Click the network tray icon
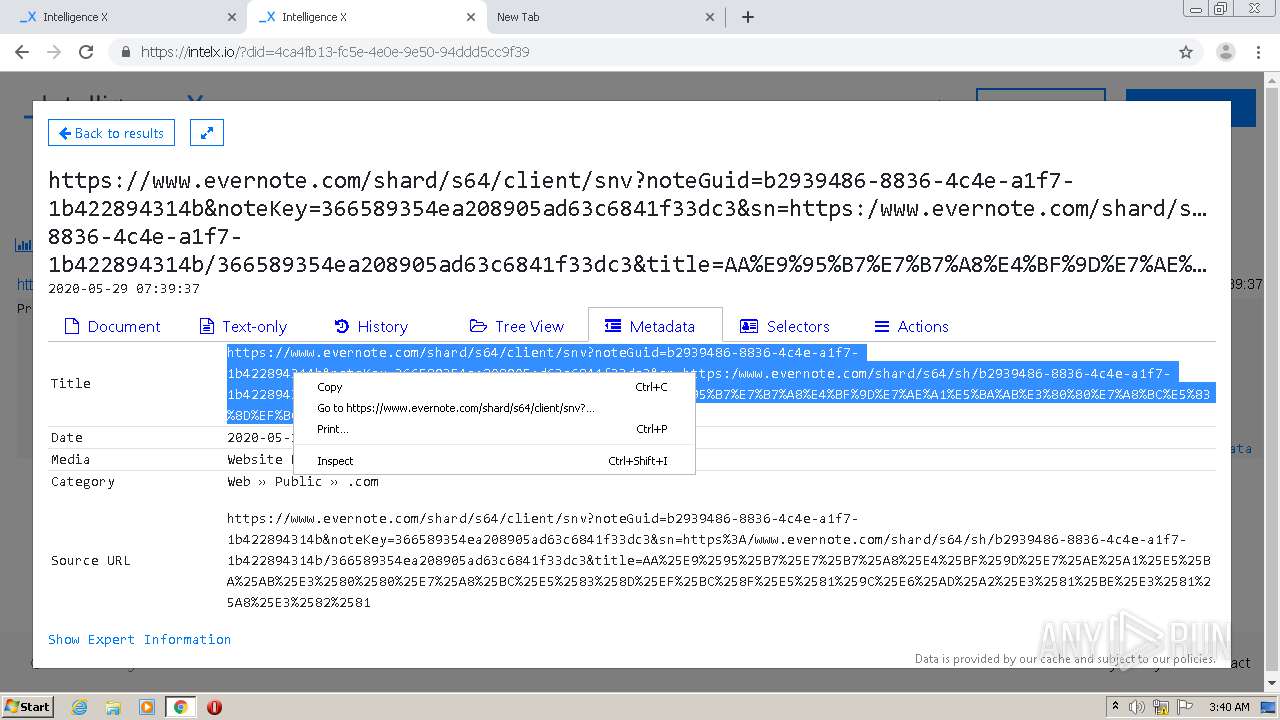This screenshot has height=720, width=1280. [1161, 707]
